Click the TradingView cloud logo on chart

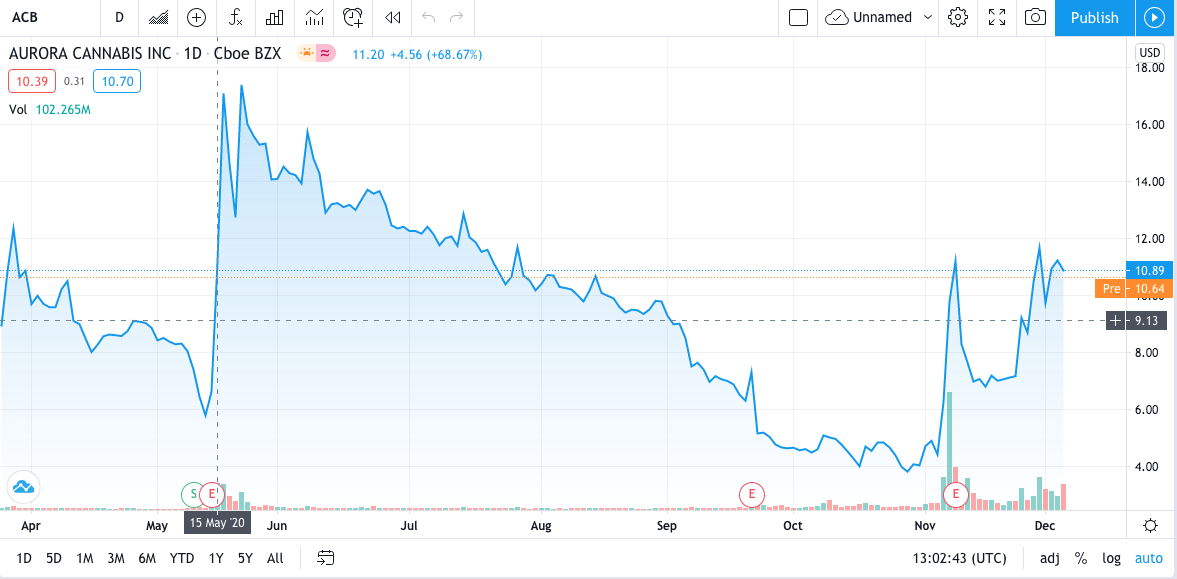pyautogui.click(x=23, y=487)
